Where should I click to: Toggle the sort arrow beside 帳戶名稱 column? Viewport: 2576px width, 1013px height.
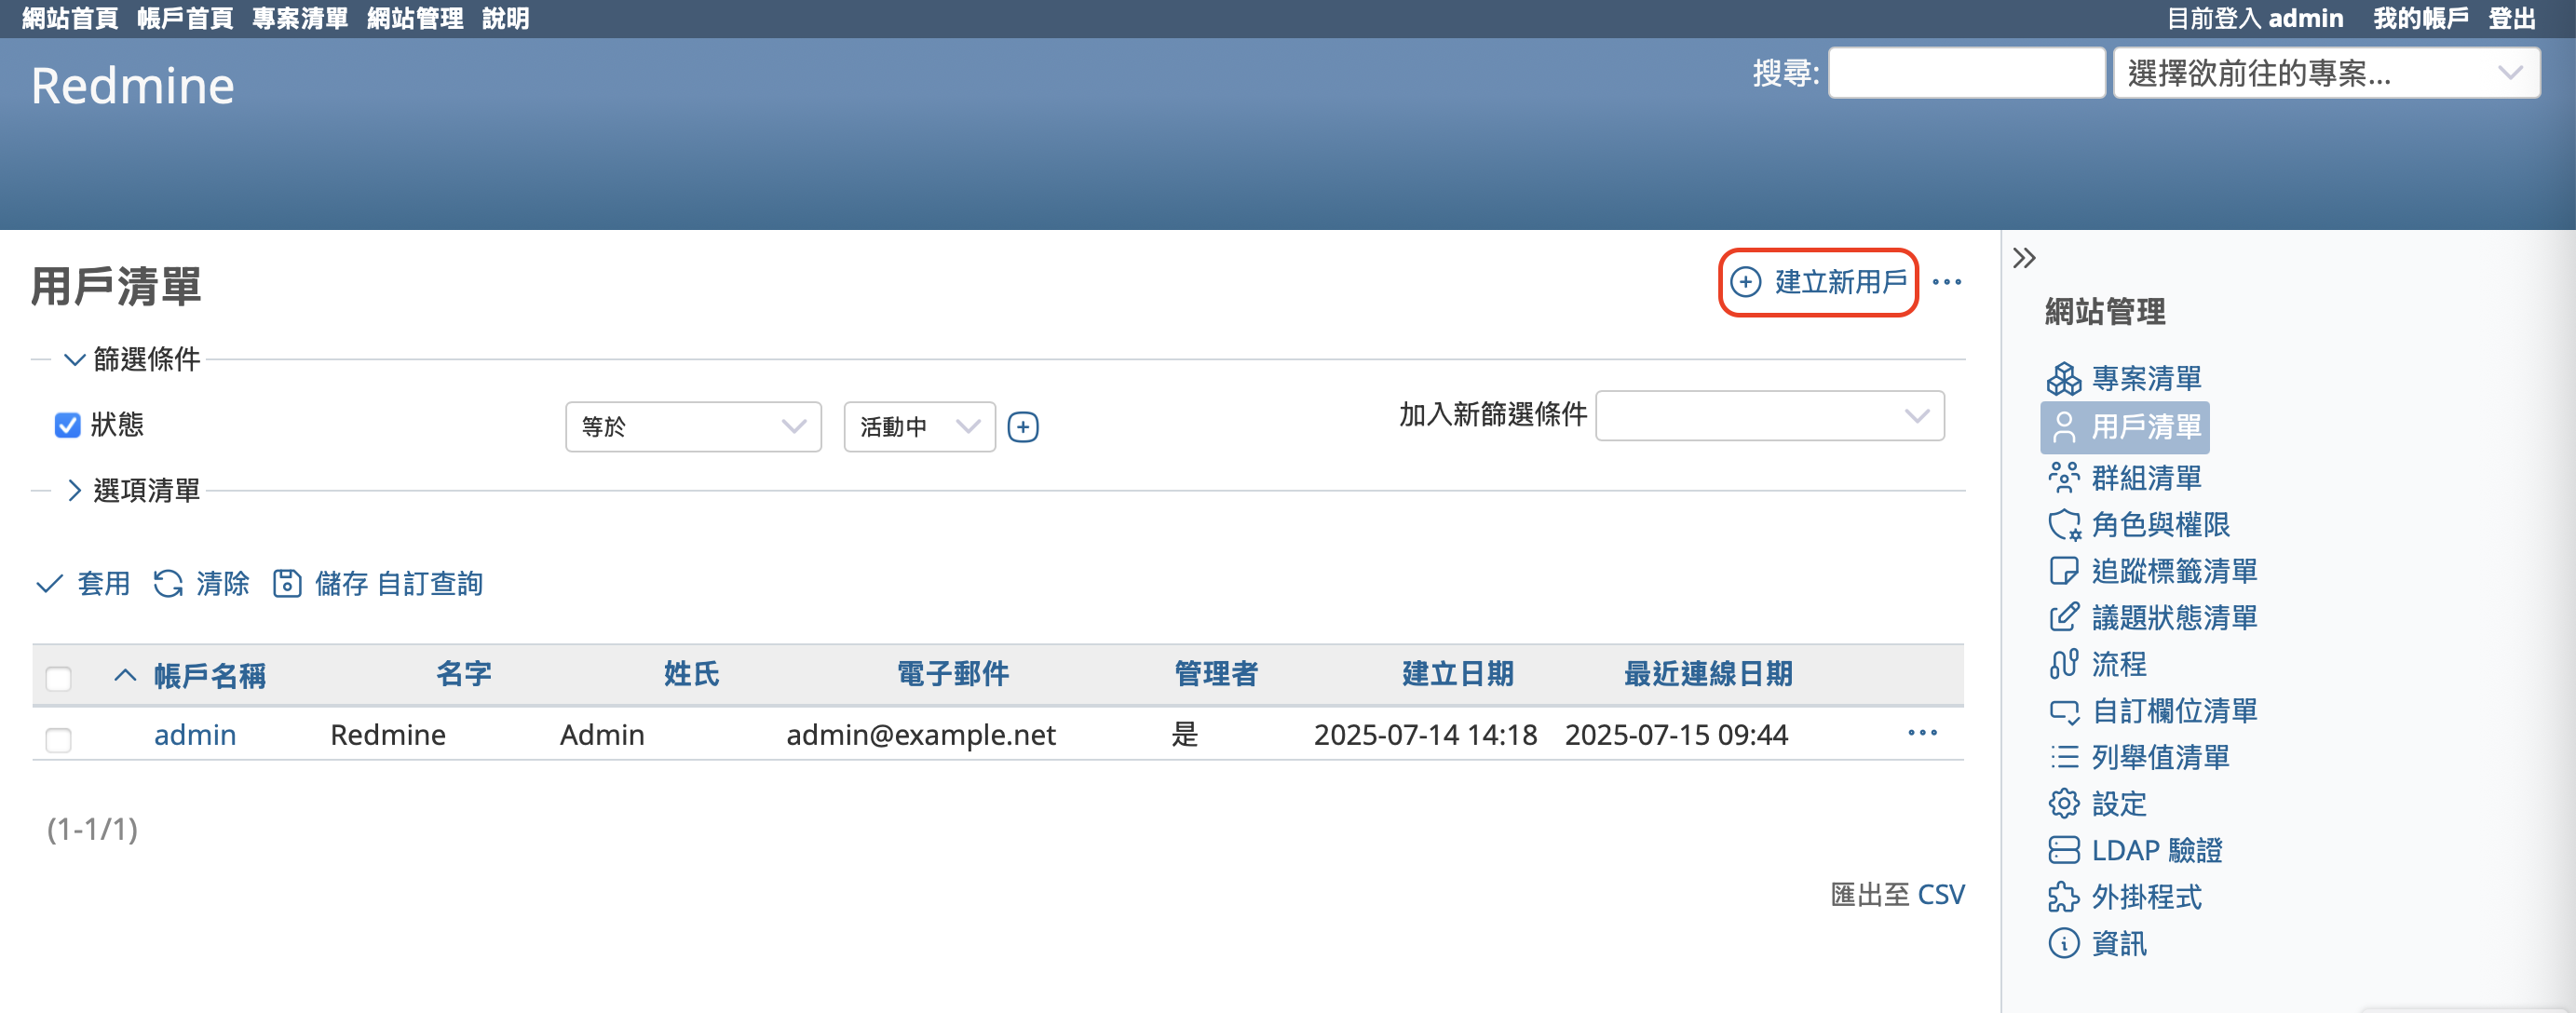coord(125,675)
